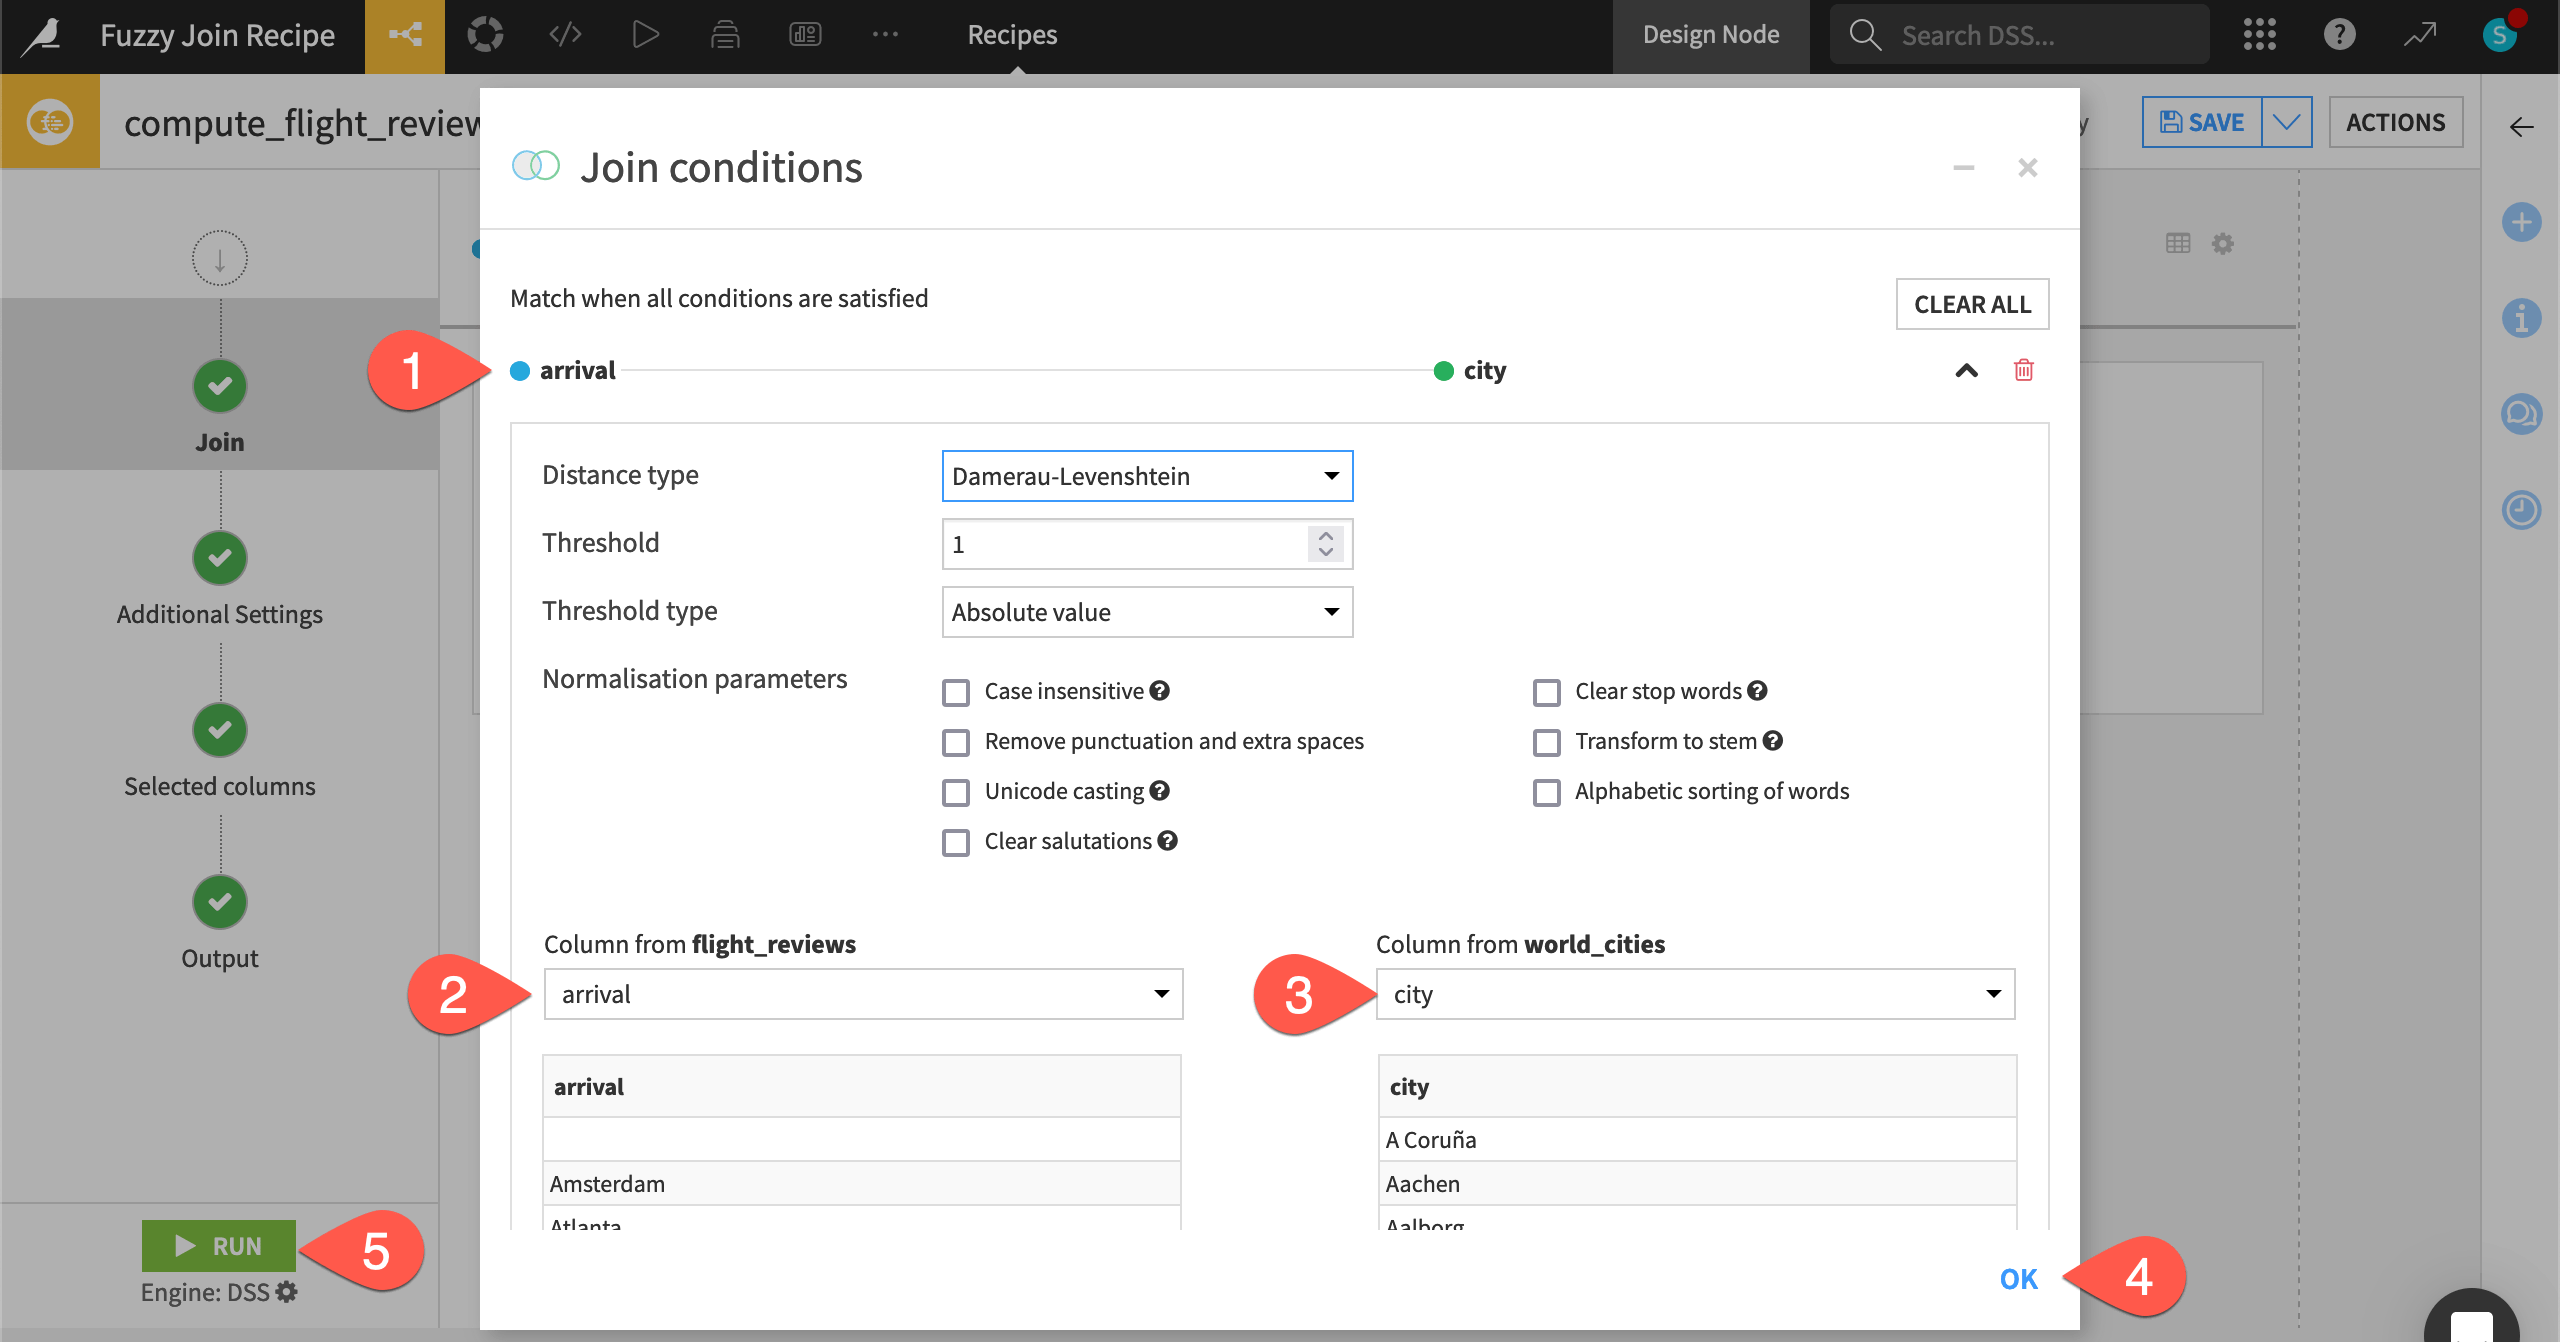2560x1342 pixels.
Task: Click the Clear stop words help icon
Action: coord(1757,691)
